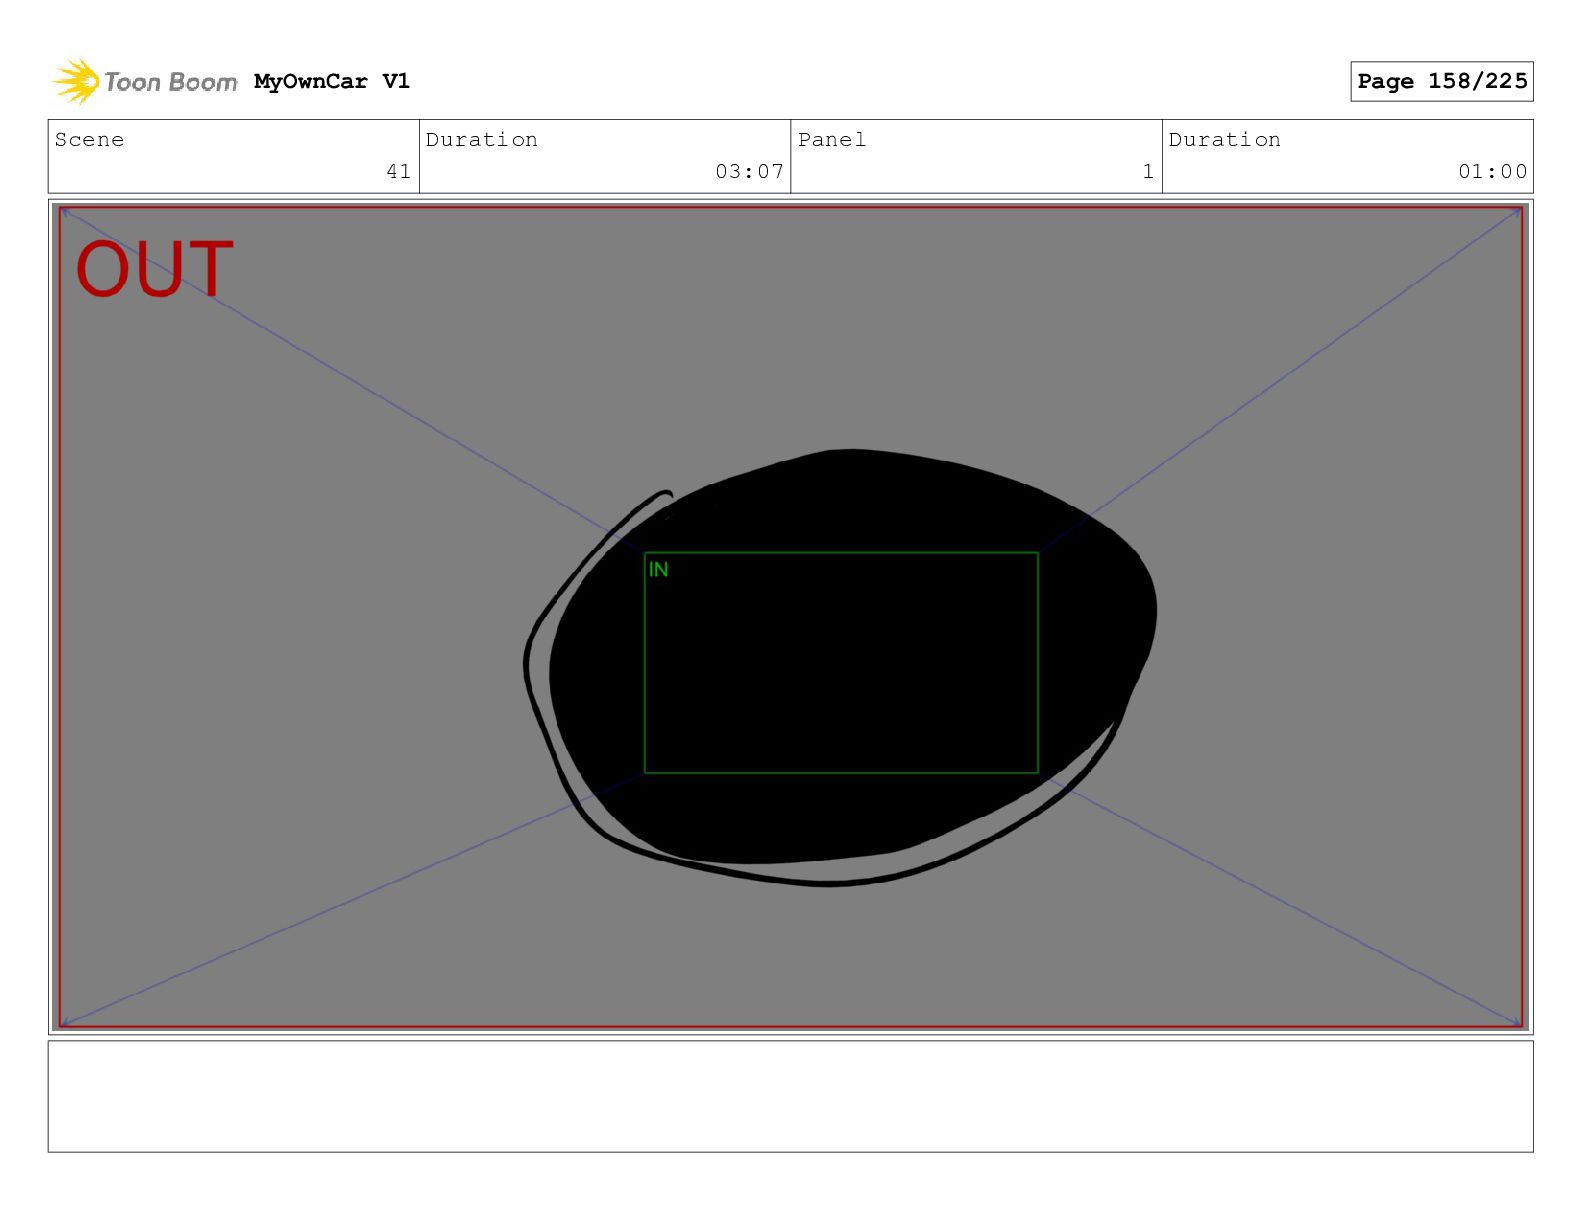Screen dimensions: 1584x1224
Task: Click the empty caption box below the panel
Action: click(790, 1096)
